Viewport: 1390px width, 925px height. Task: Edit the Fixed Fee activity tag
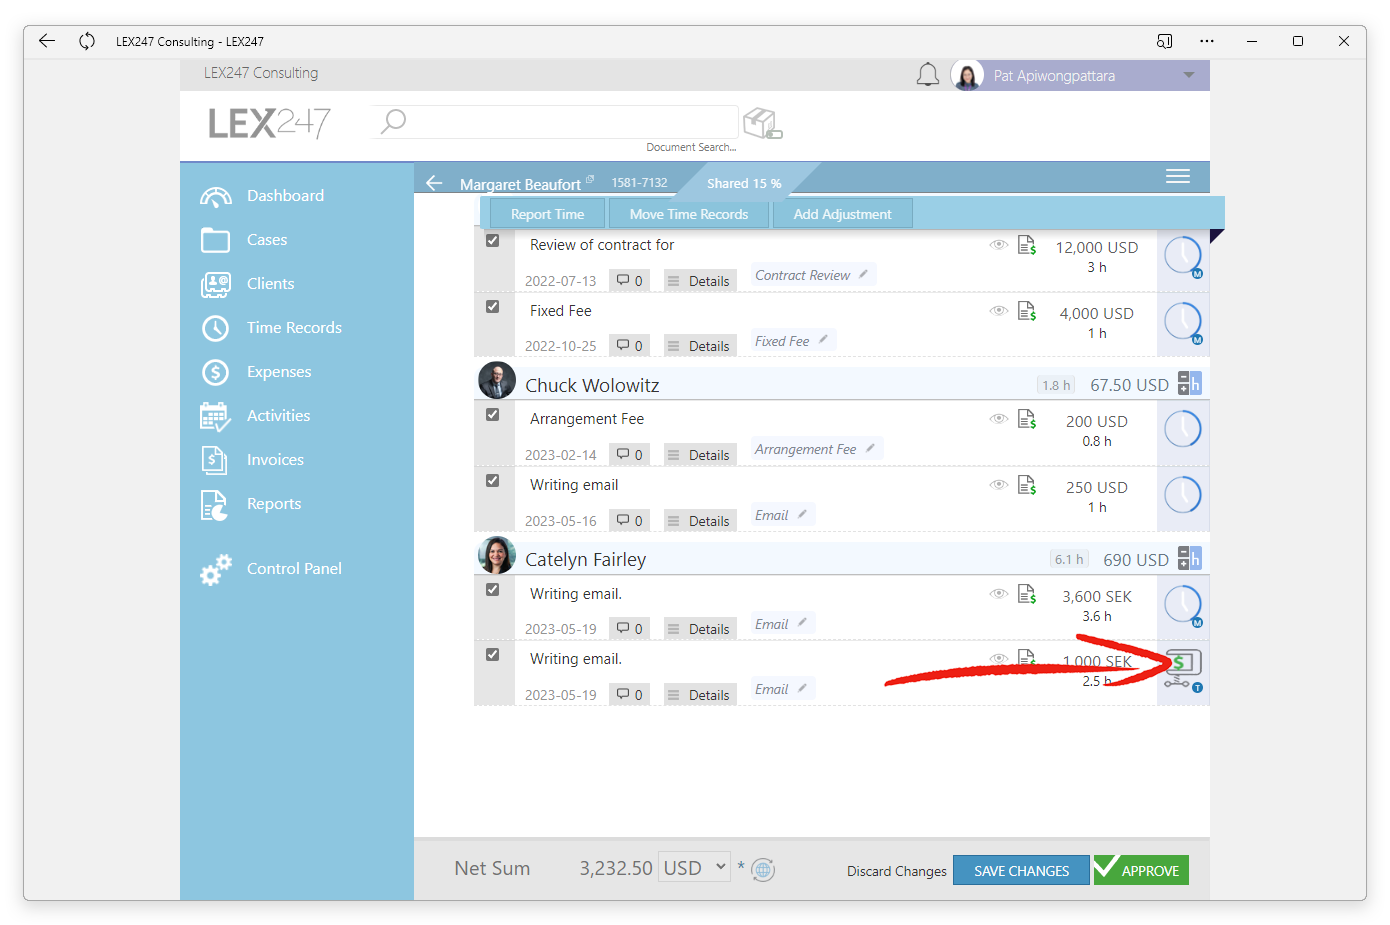pyautogui.click(x=824, y=340)
